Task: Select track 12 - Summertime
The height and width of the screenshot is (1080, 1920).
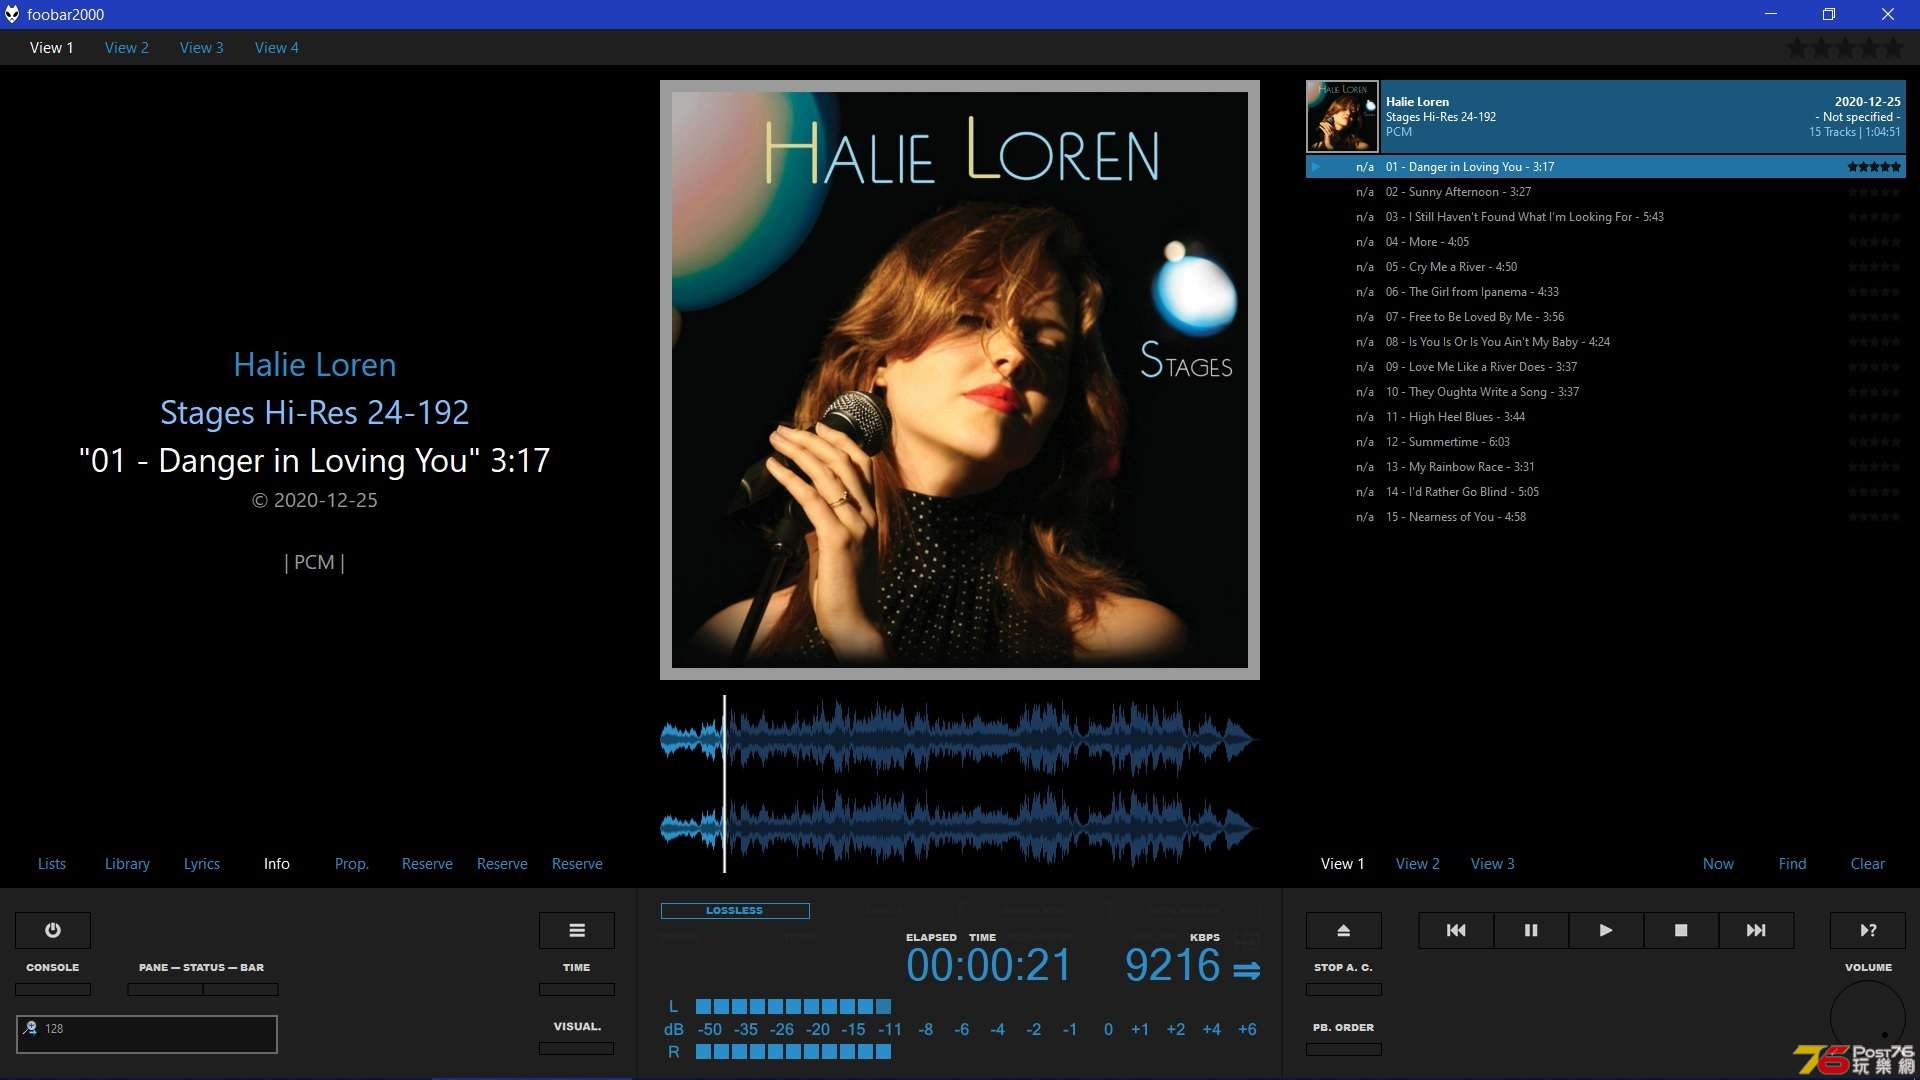Action: click(x=1606, y=442)
